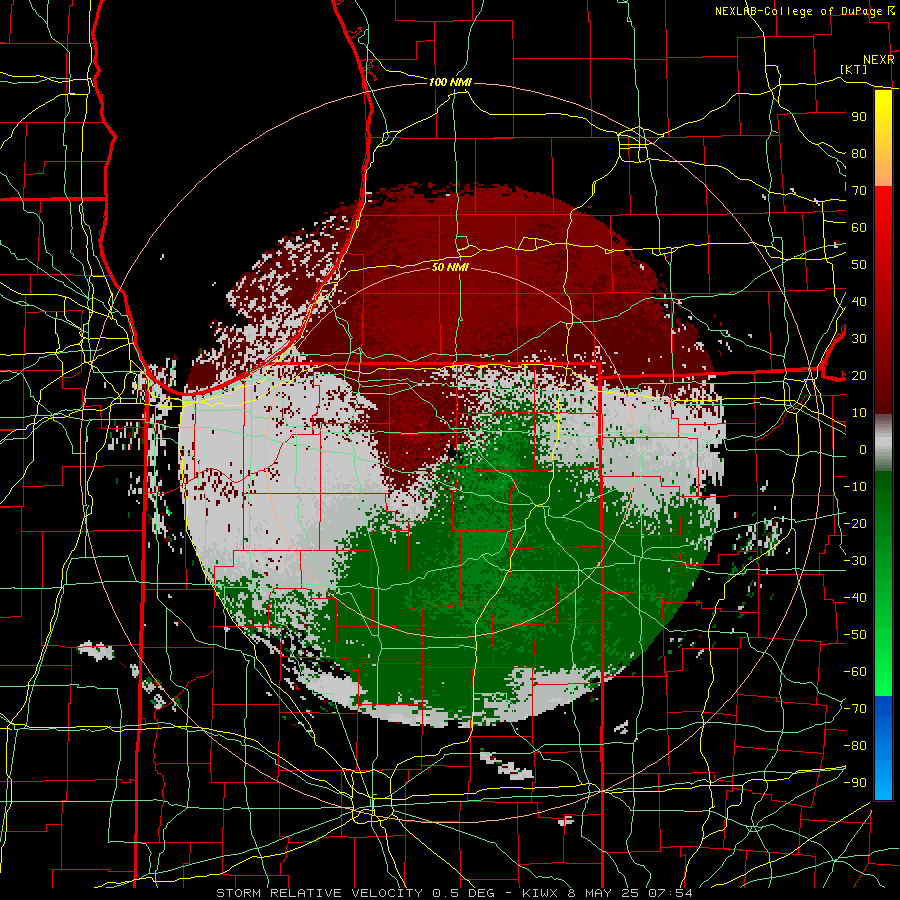
Task: Click the 100 NMI range ring label
Action: pyautogui.click(x=450, y=82)
